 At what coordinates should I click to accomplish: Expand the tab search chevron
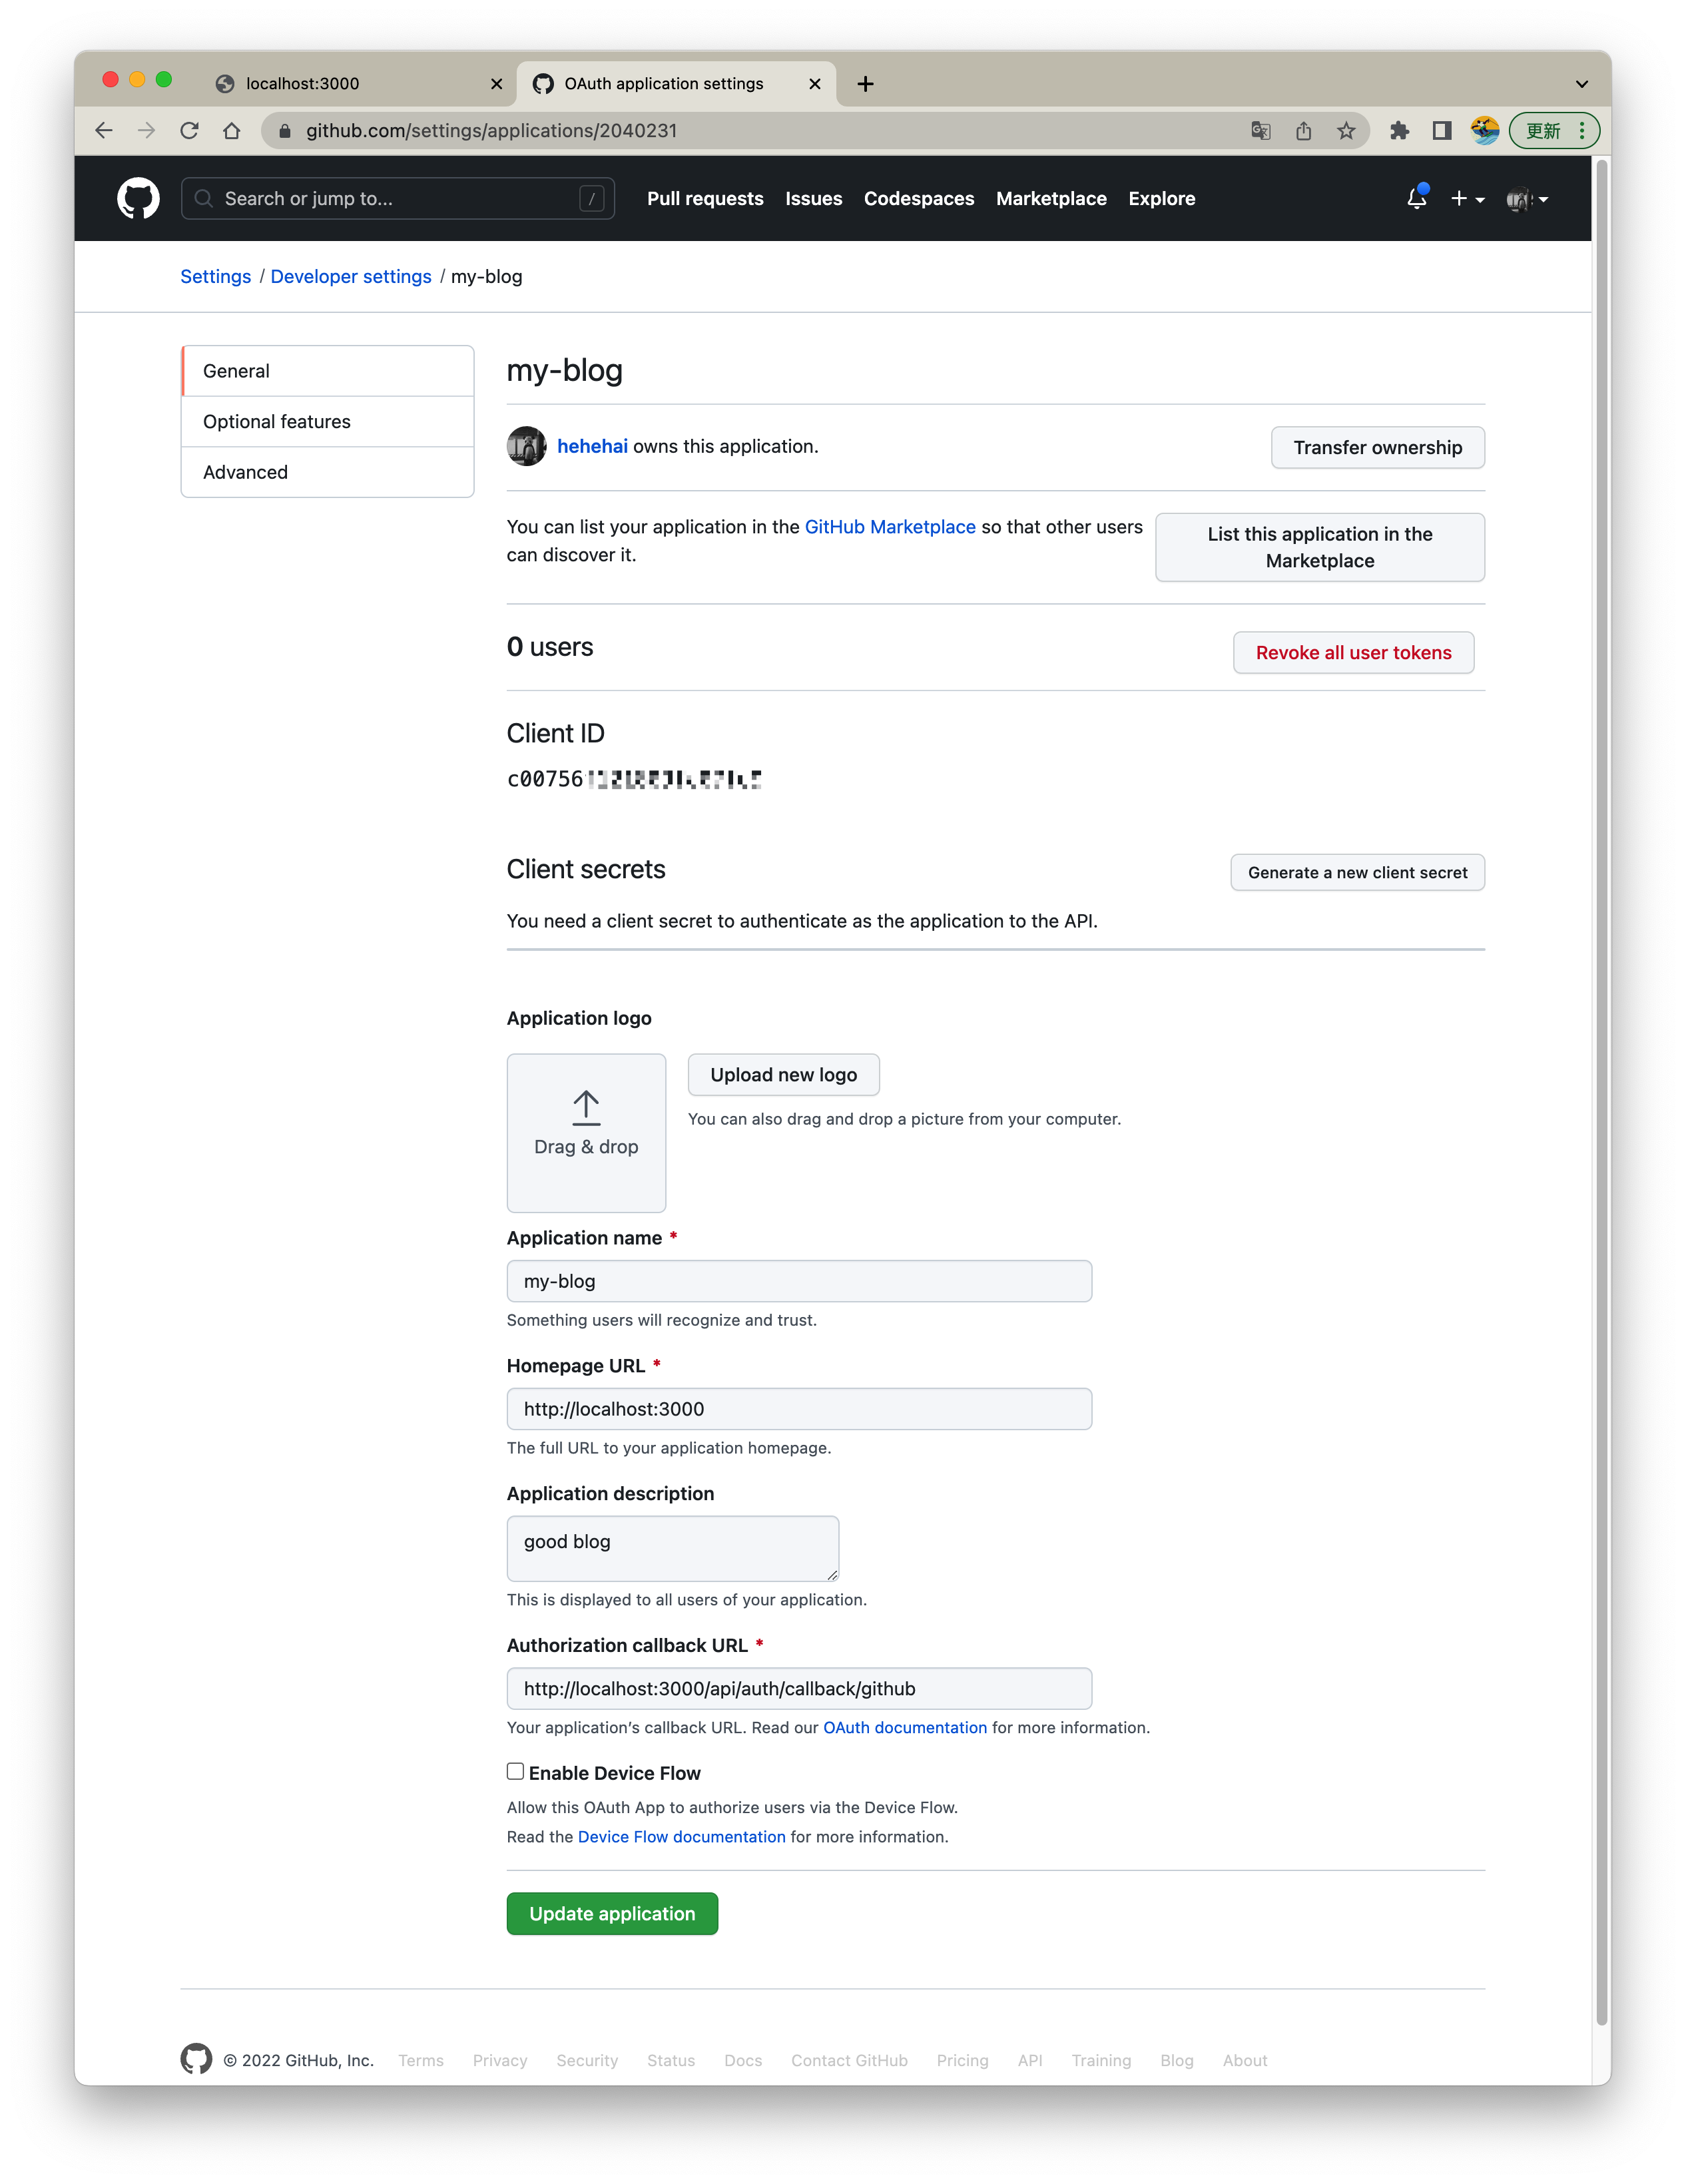click(x=1582, y=84)
